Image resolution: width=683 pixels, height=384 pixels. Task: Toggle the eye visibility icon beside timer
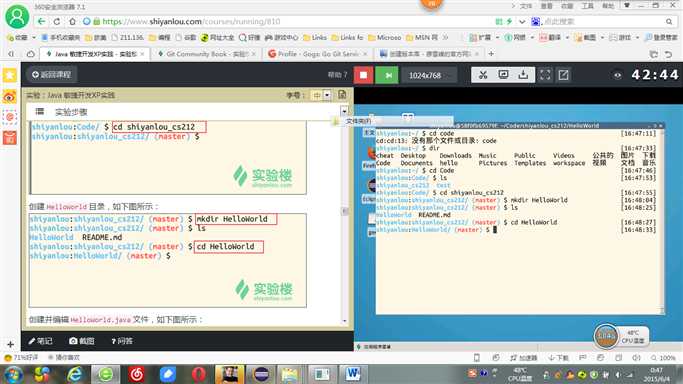(x=617, y=75)
